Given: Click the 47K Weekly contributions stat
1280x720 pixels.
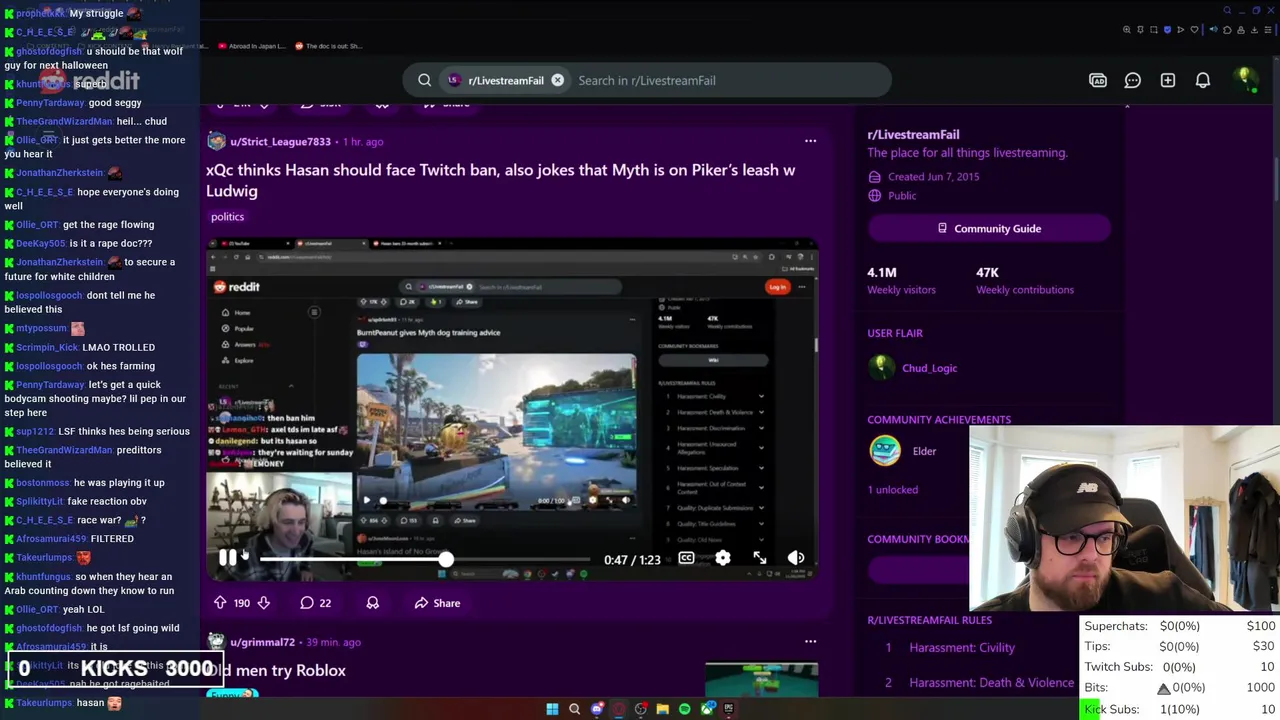Looking at the screenshot, I should click(1025, 281).
